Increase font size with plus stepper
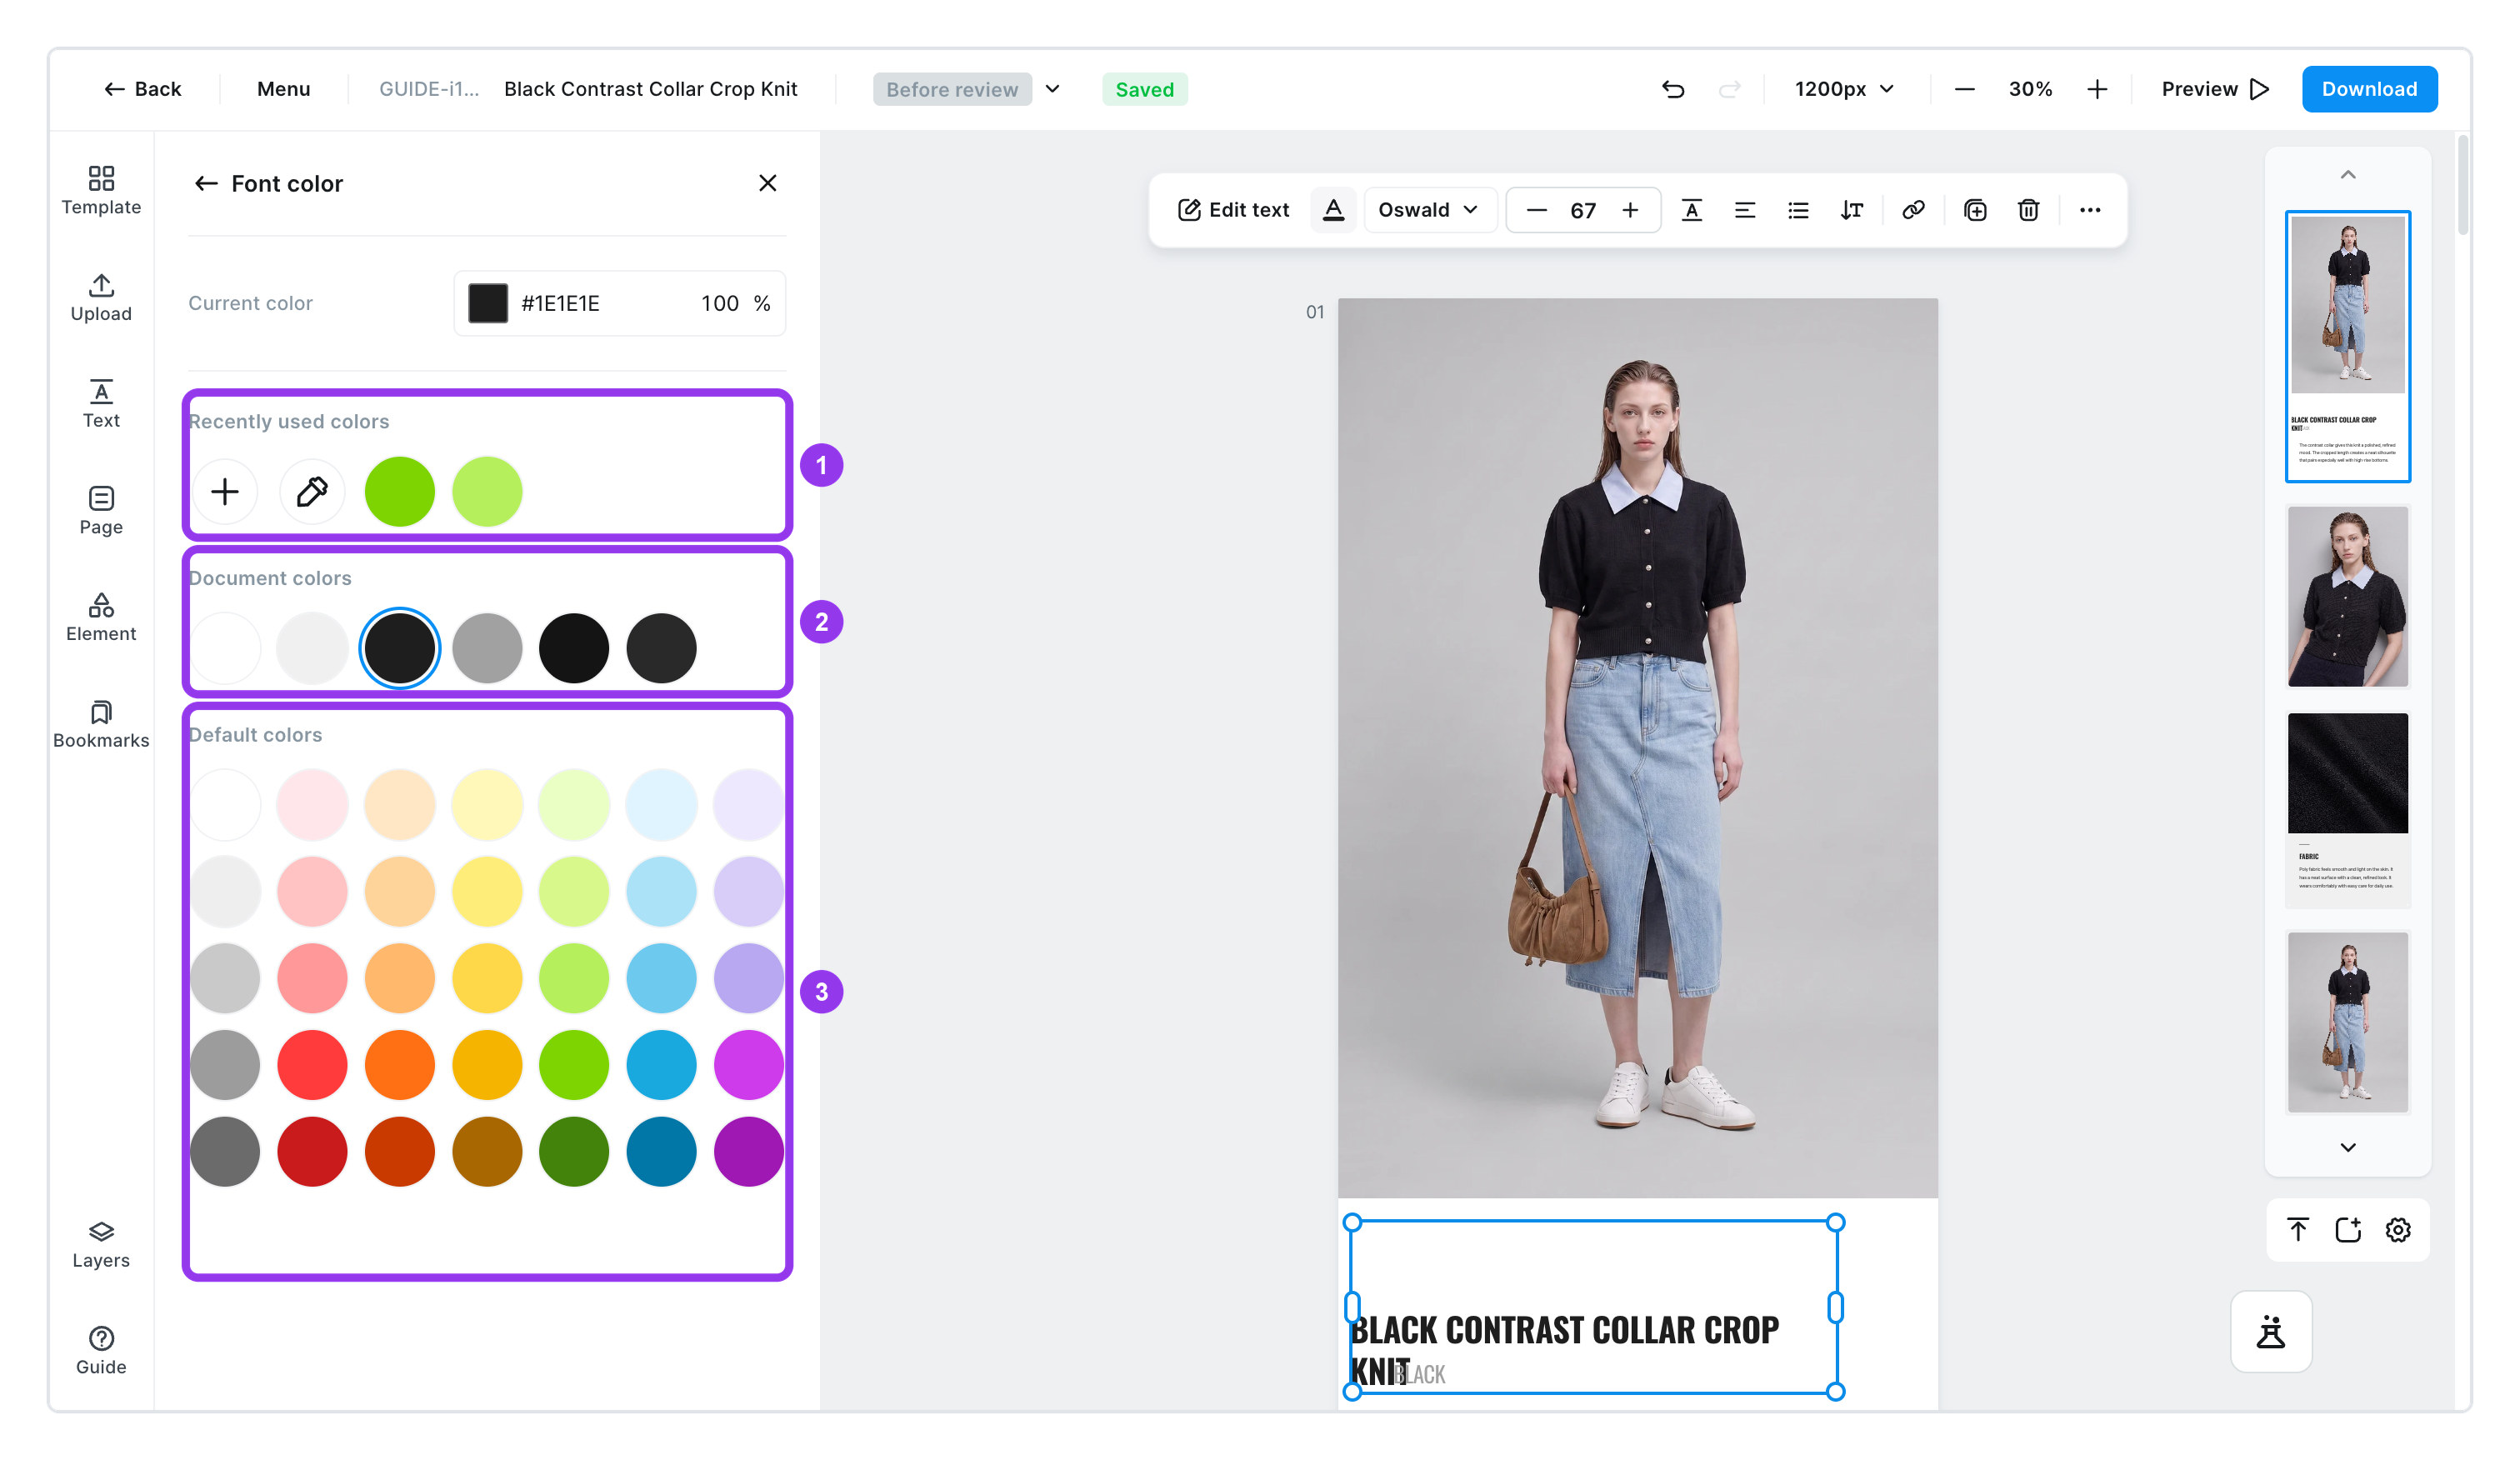This screenshot has width=2520, height=1460. tap(1630, 210)
